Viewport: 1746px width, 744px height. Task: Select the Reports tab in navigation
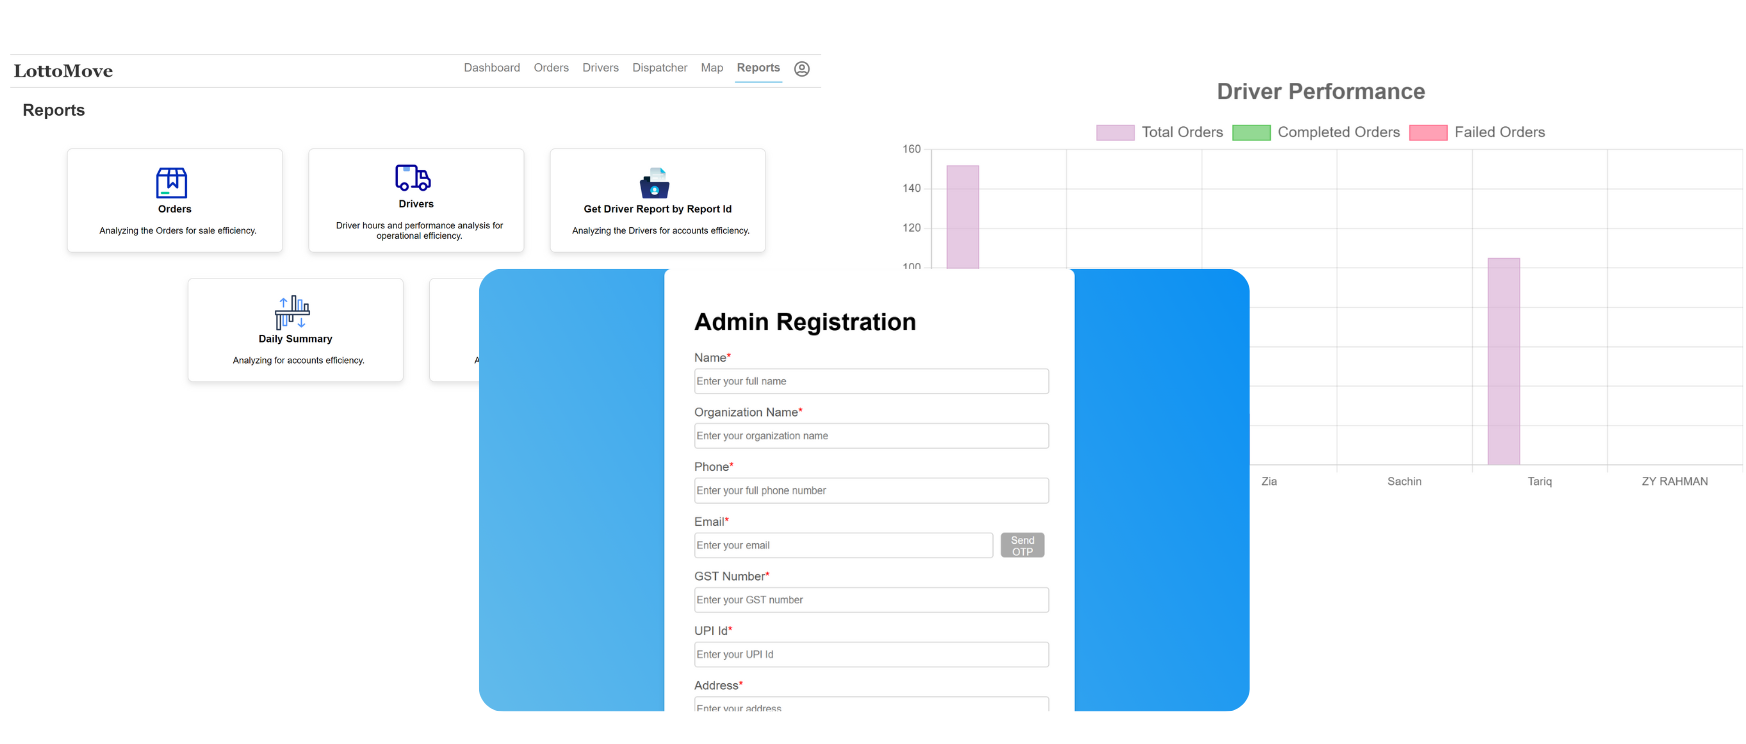click(x=759, y=68)
